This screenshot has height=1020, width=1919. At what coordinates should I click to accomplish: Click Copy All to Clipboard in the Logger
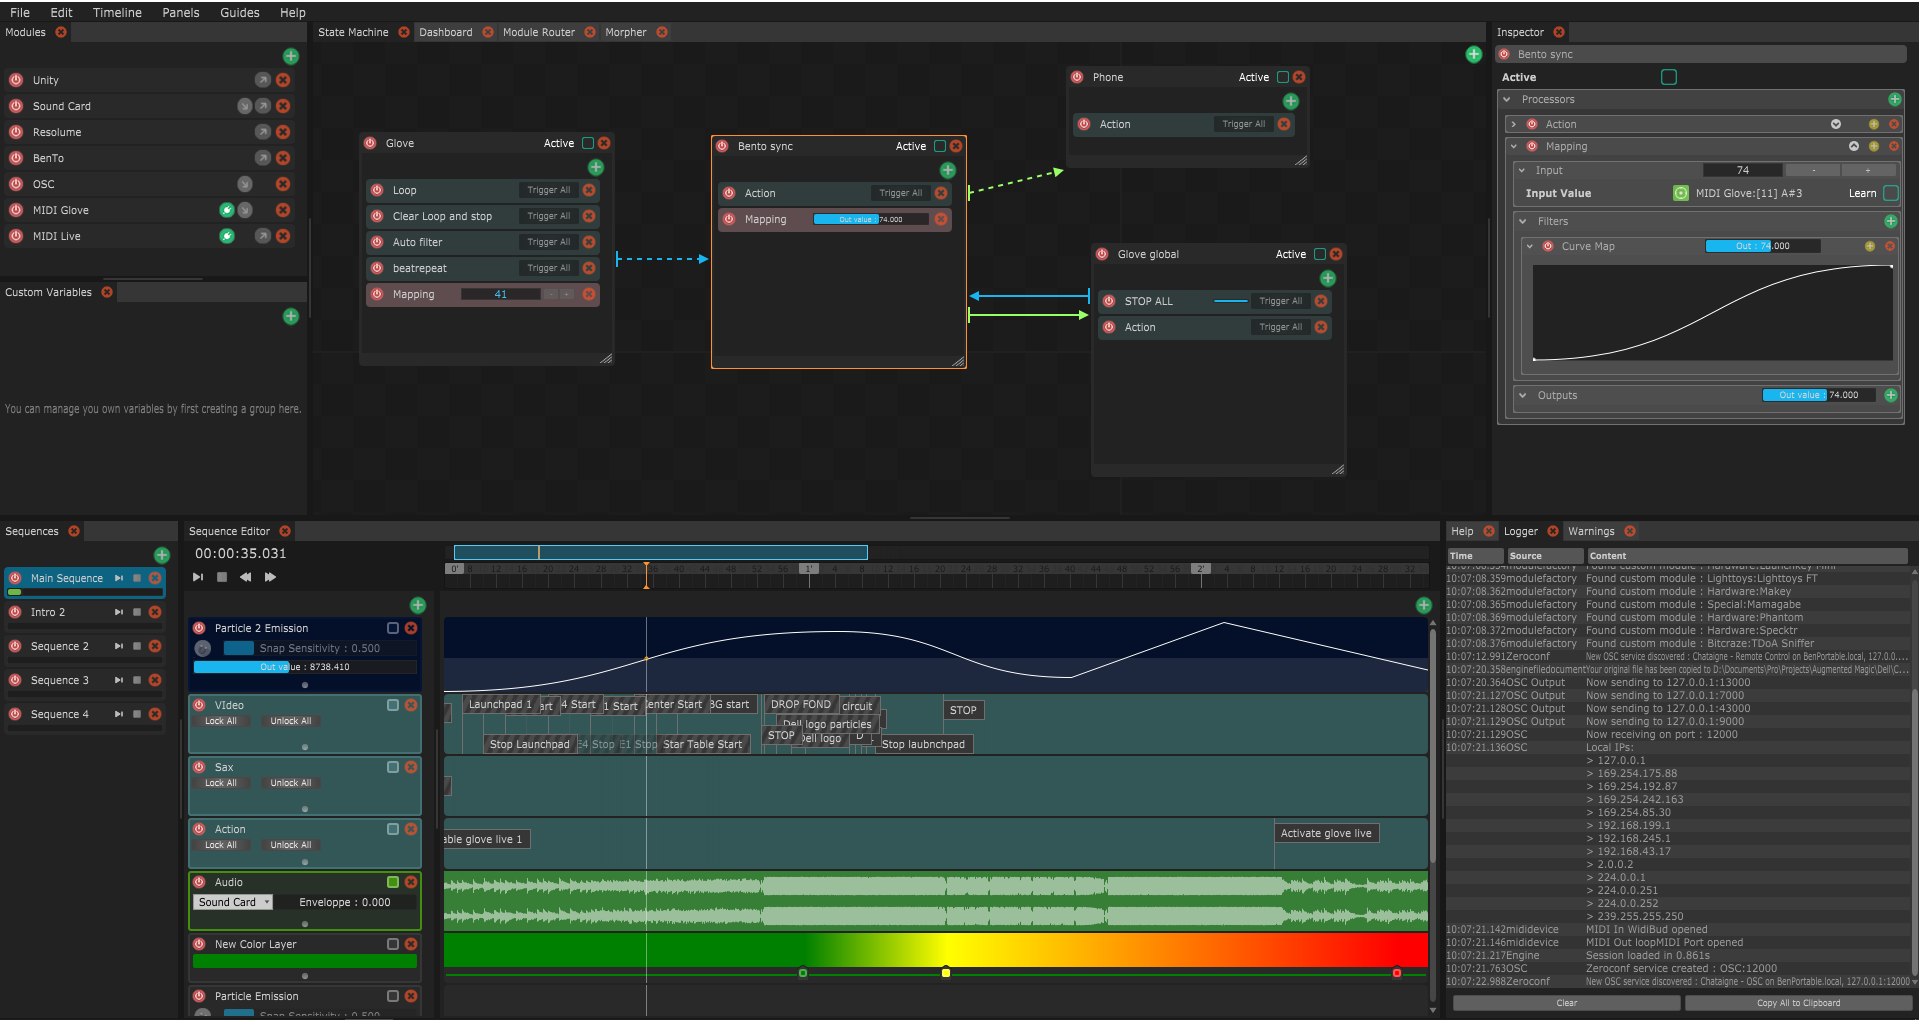point(1797,1003)
